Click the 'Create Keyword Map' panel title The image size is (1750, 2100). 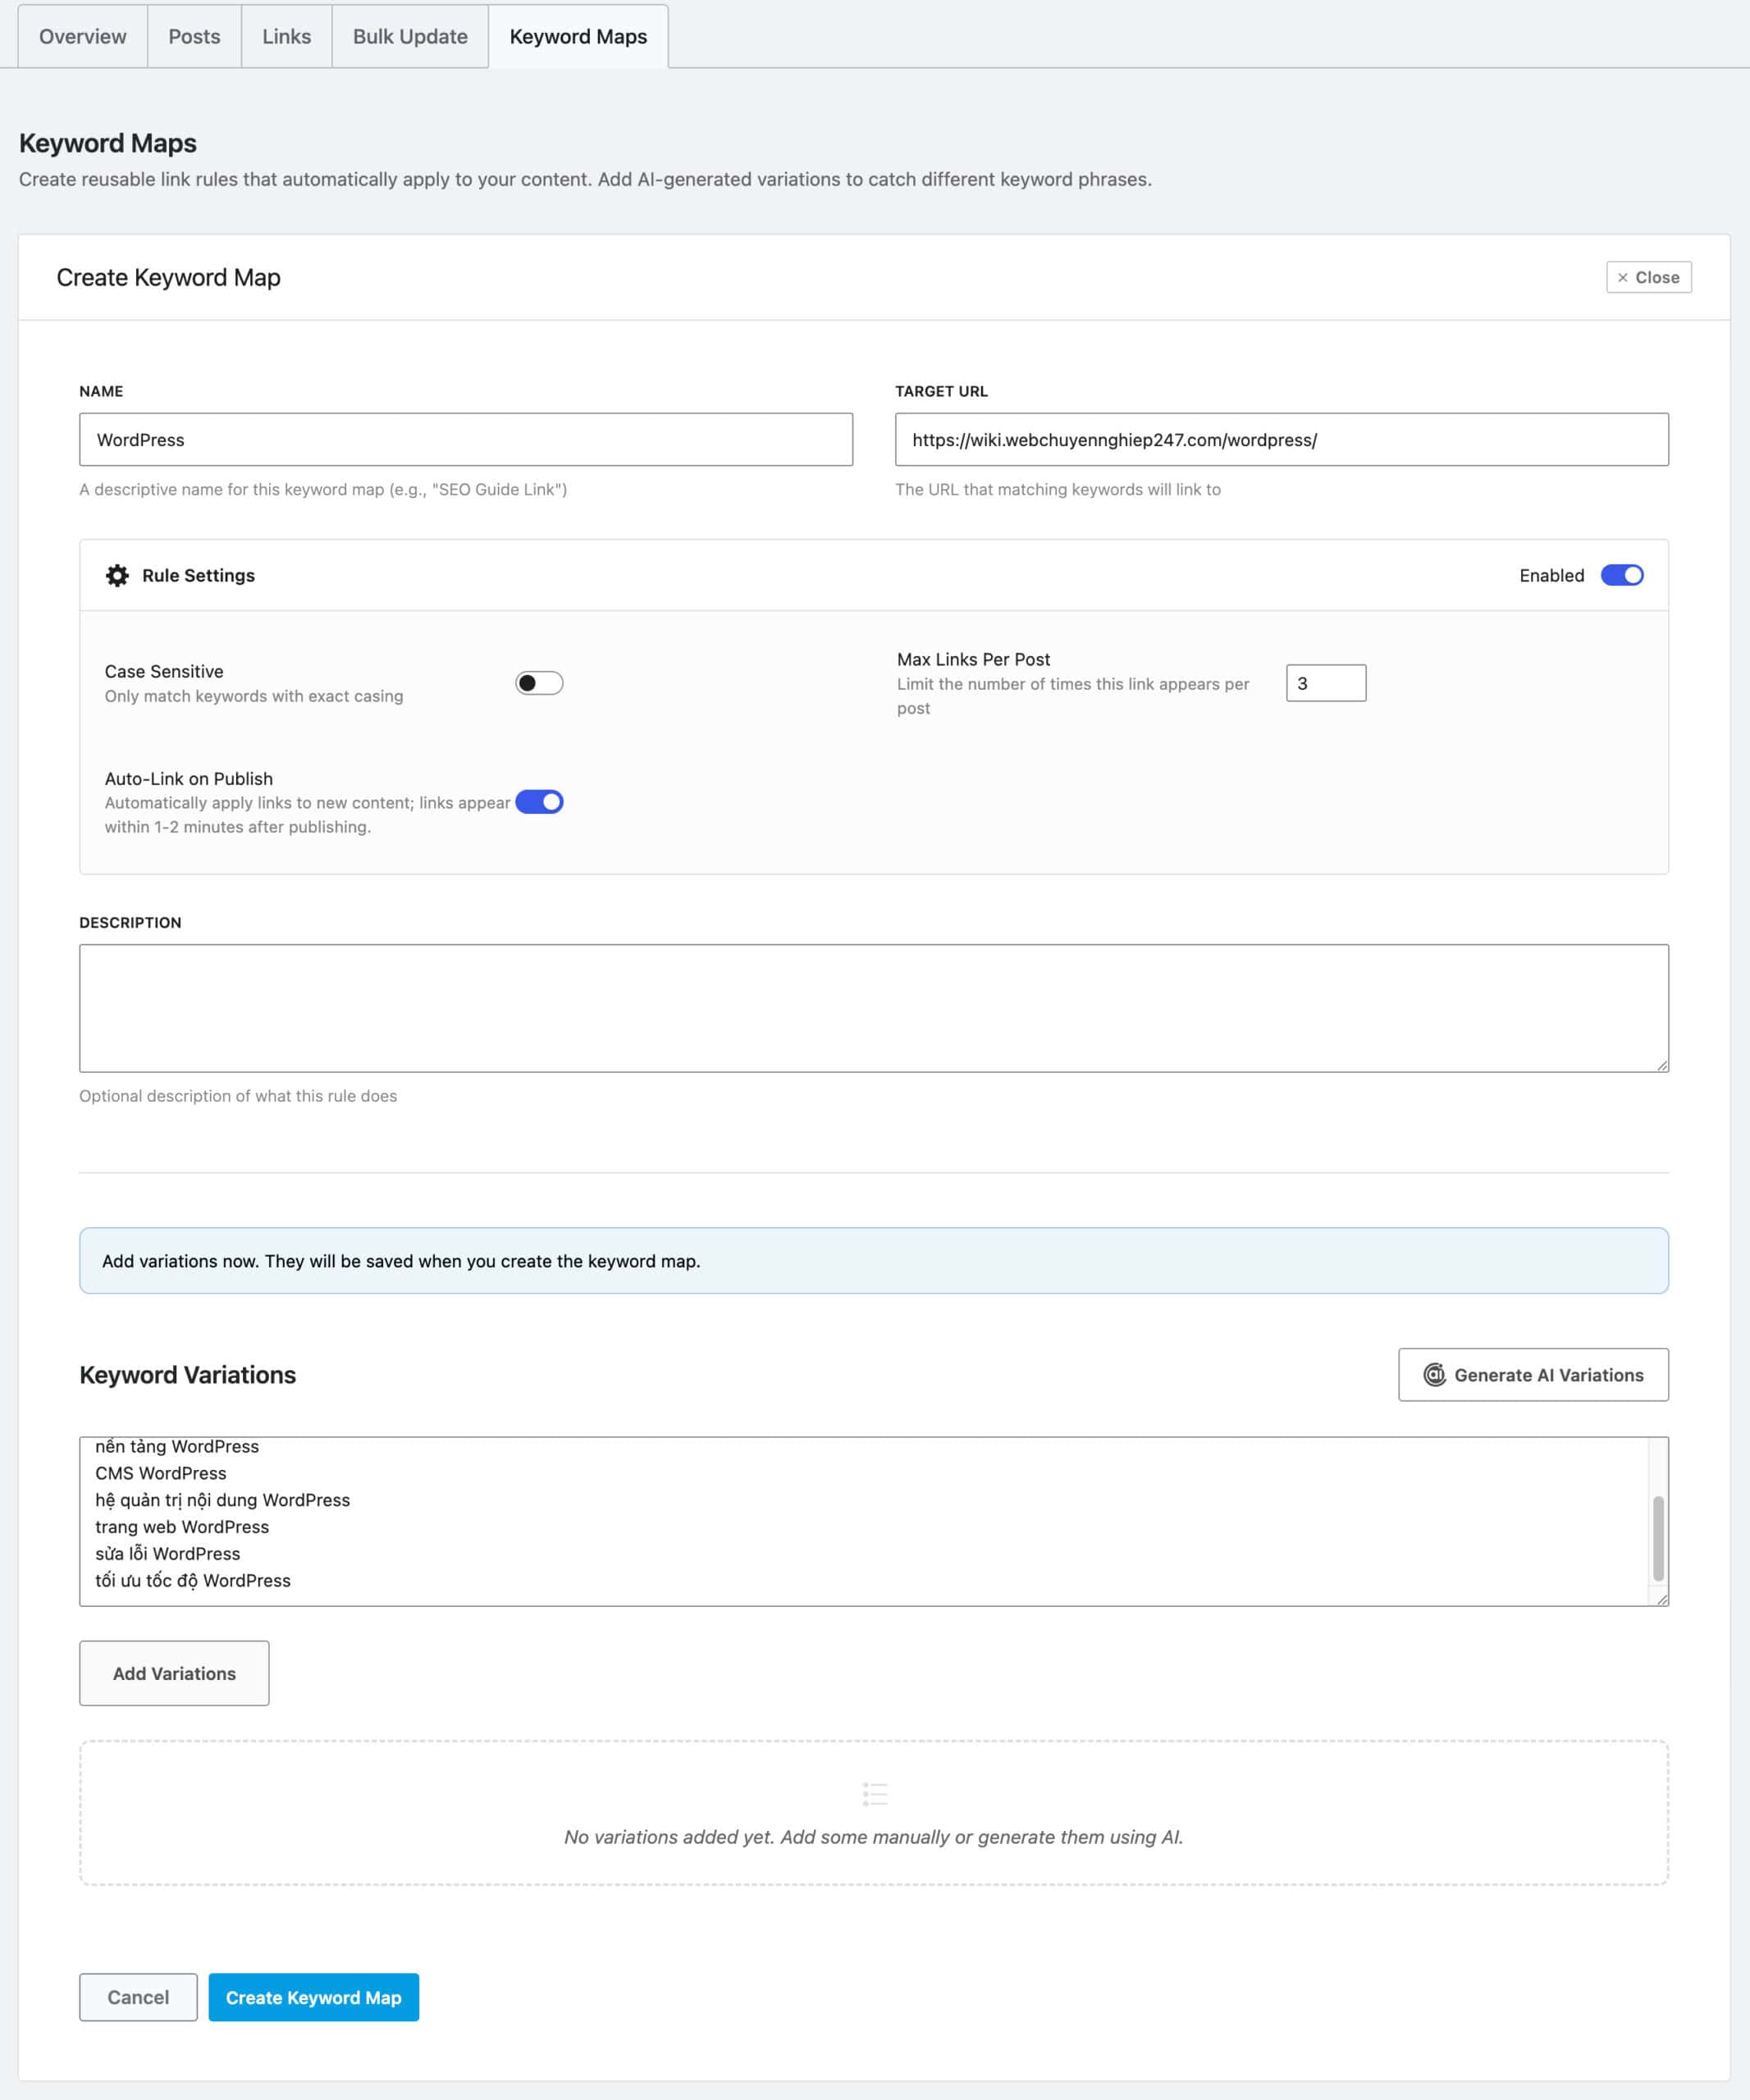coord(168,278)
